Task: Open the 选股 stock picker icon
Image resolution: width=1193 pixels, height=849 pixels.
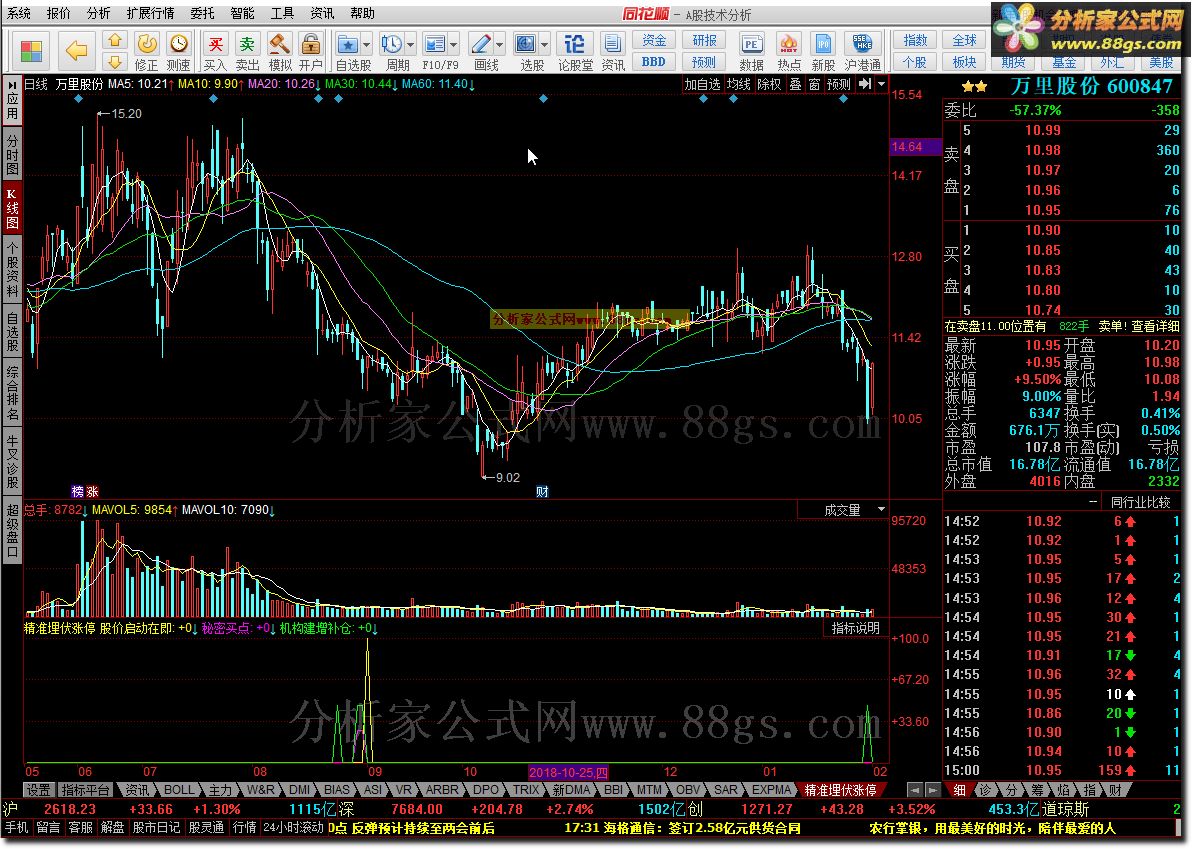Action: pos(526,44)
